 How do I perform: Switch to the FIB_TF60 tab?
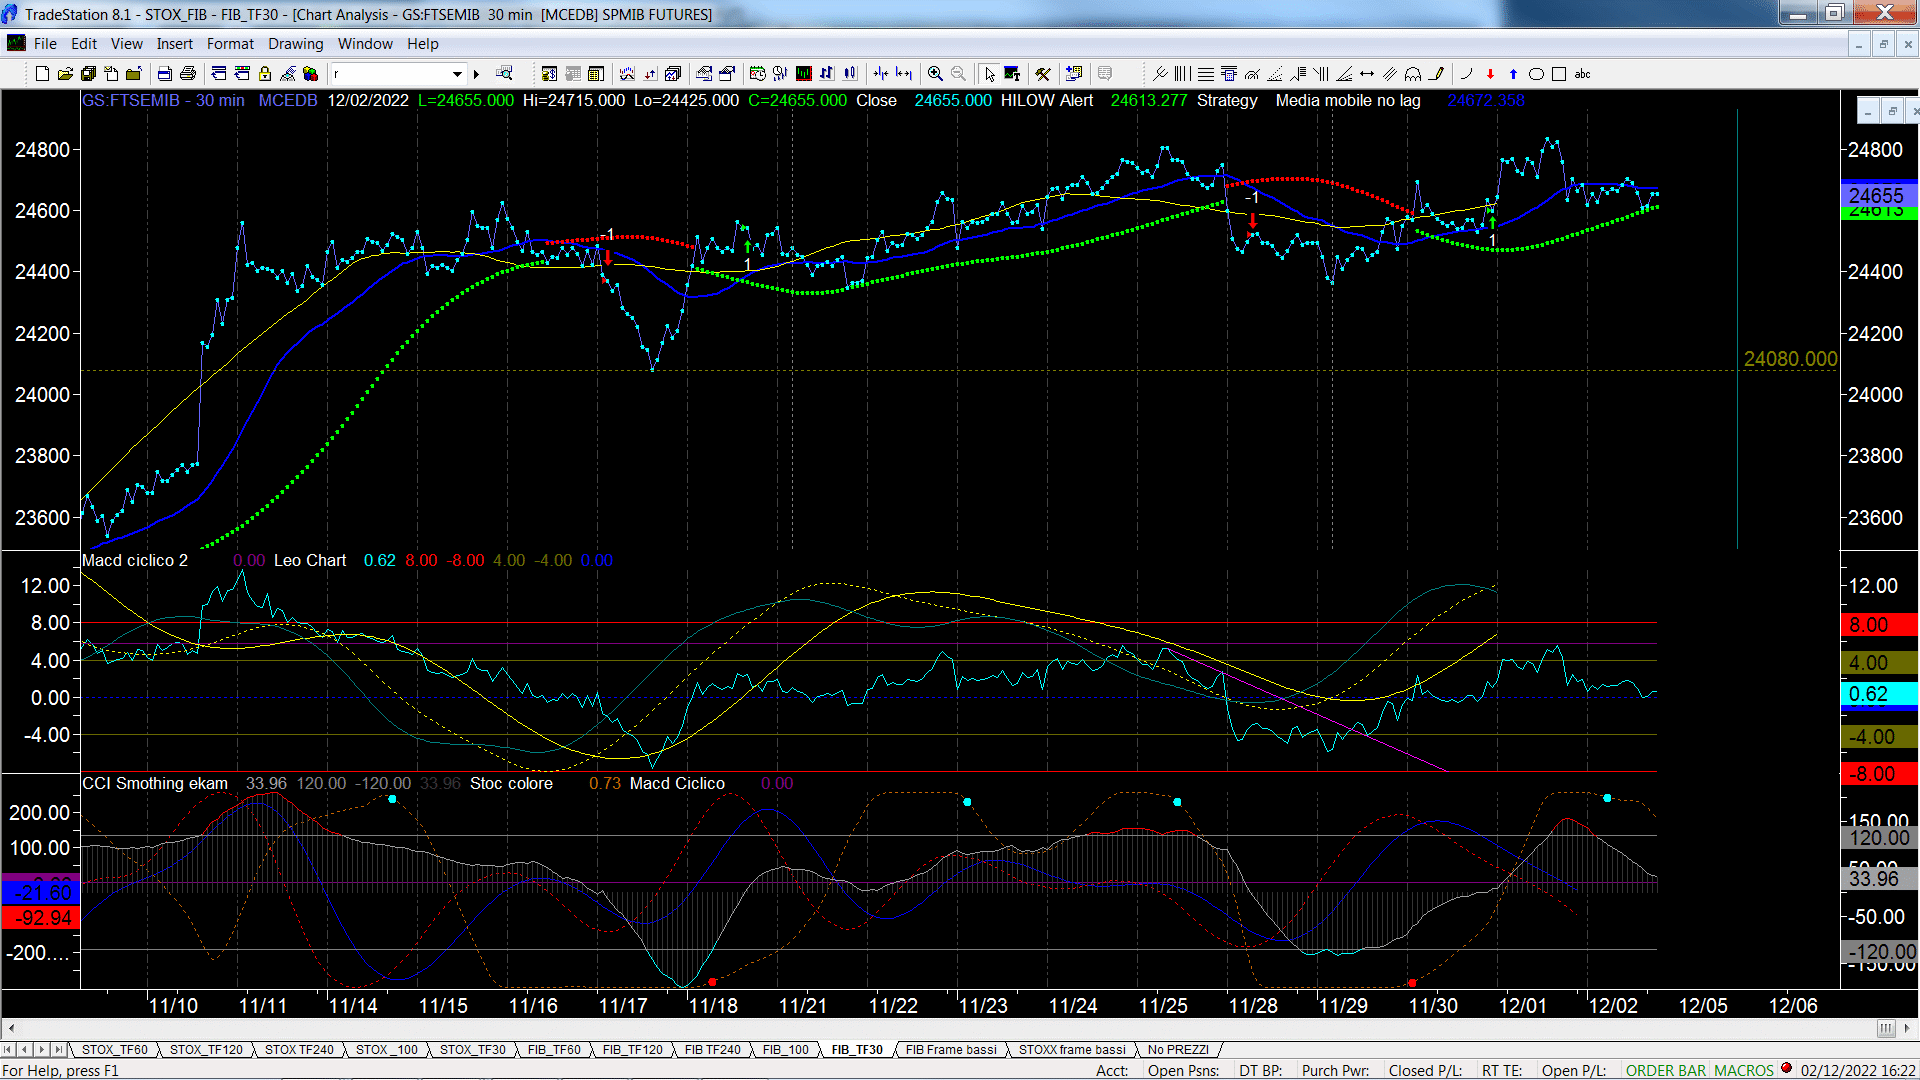click(554, 1050)
